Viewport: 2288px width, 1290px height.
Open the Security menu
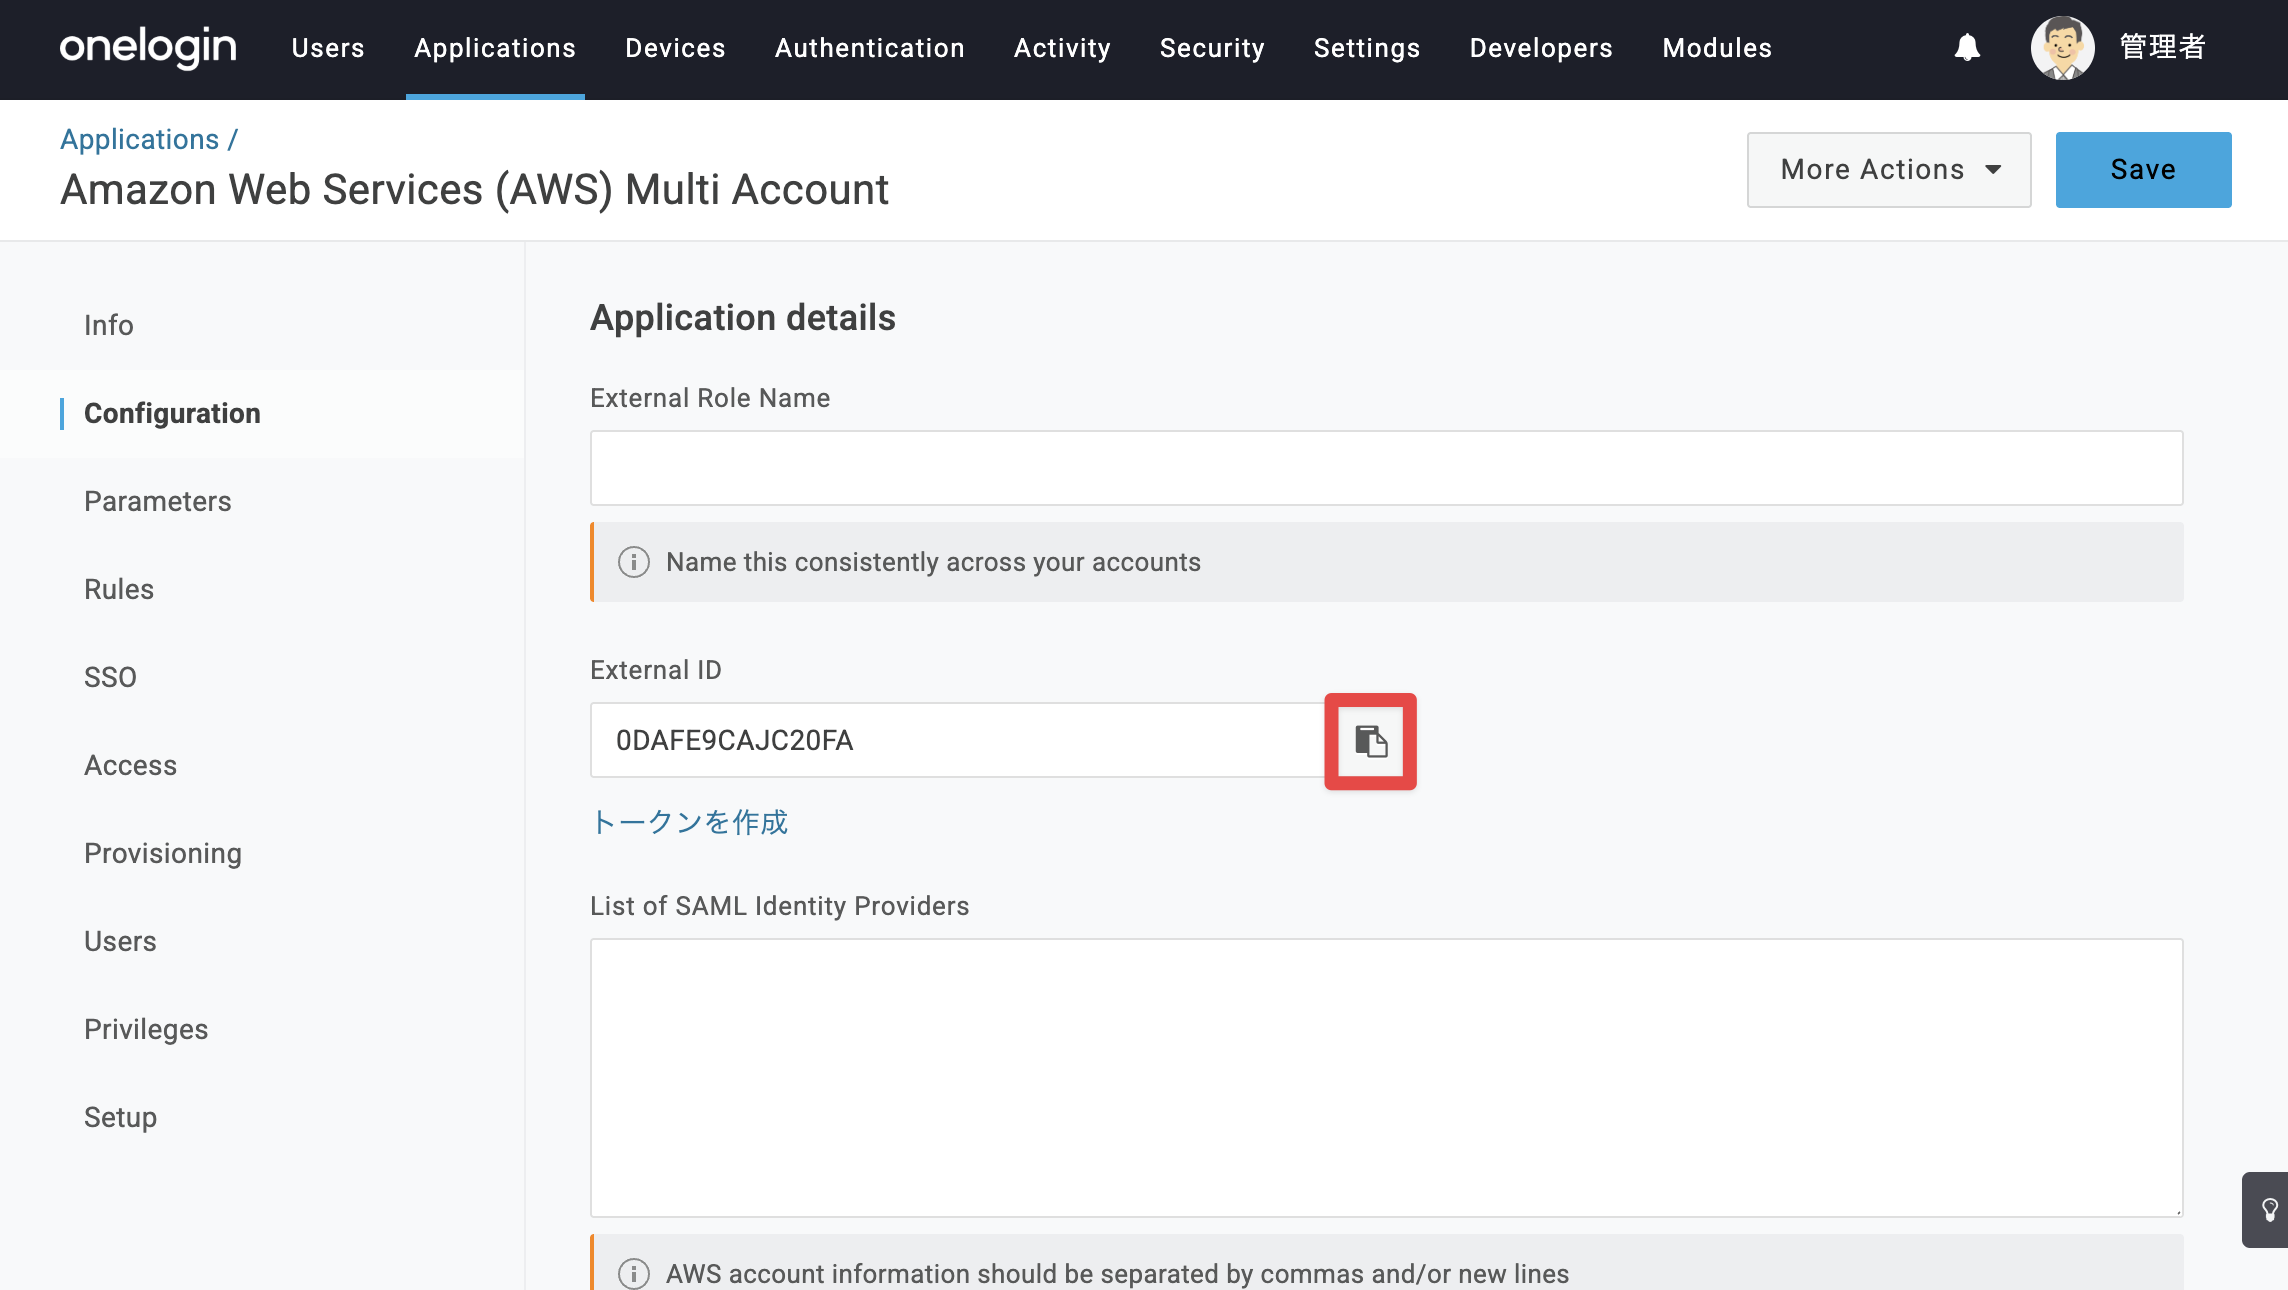point(1212,48)
